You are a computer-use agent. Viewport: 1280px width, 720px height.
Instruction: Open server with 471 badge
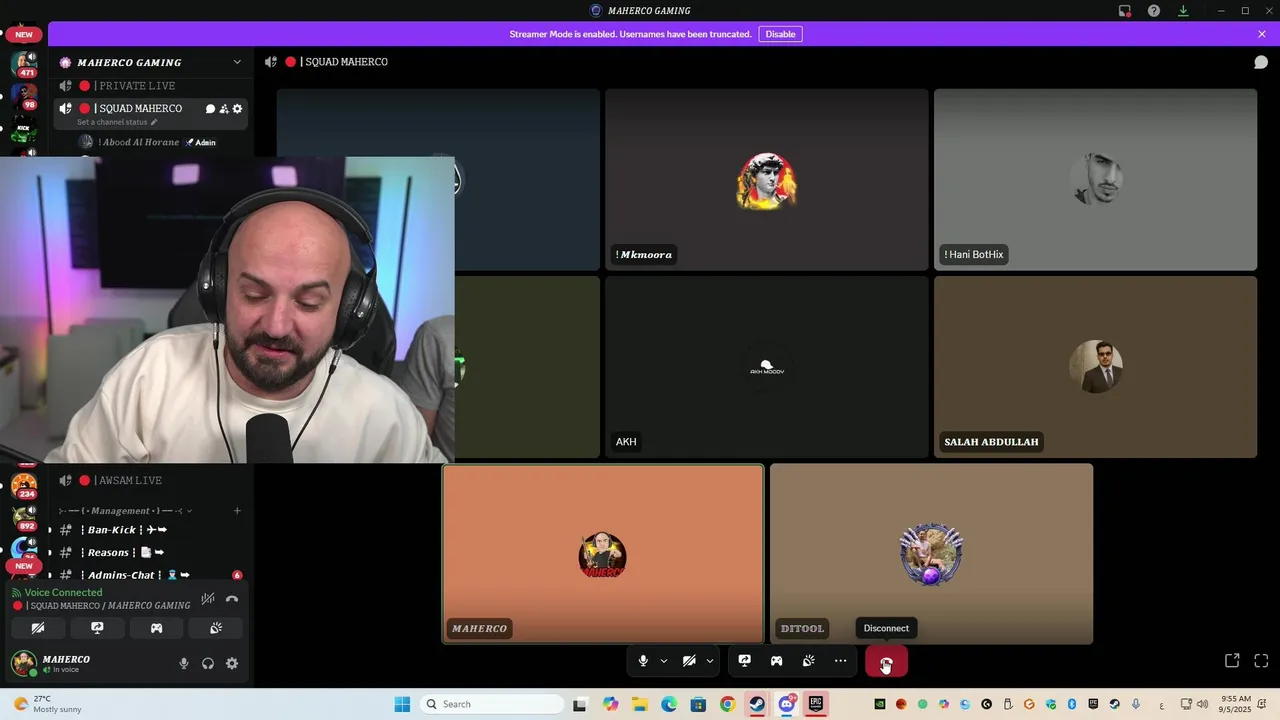tap(24, 64)
